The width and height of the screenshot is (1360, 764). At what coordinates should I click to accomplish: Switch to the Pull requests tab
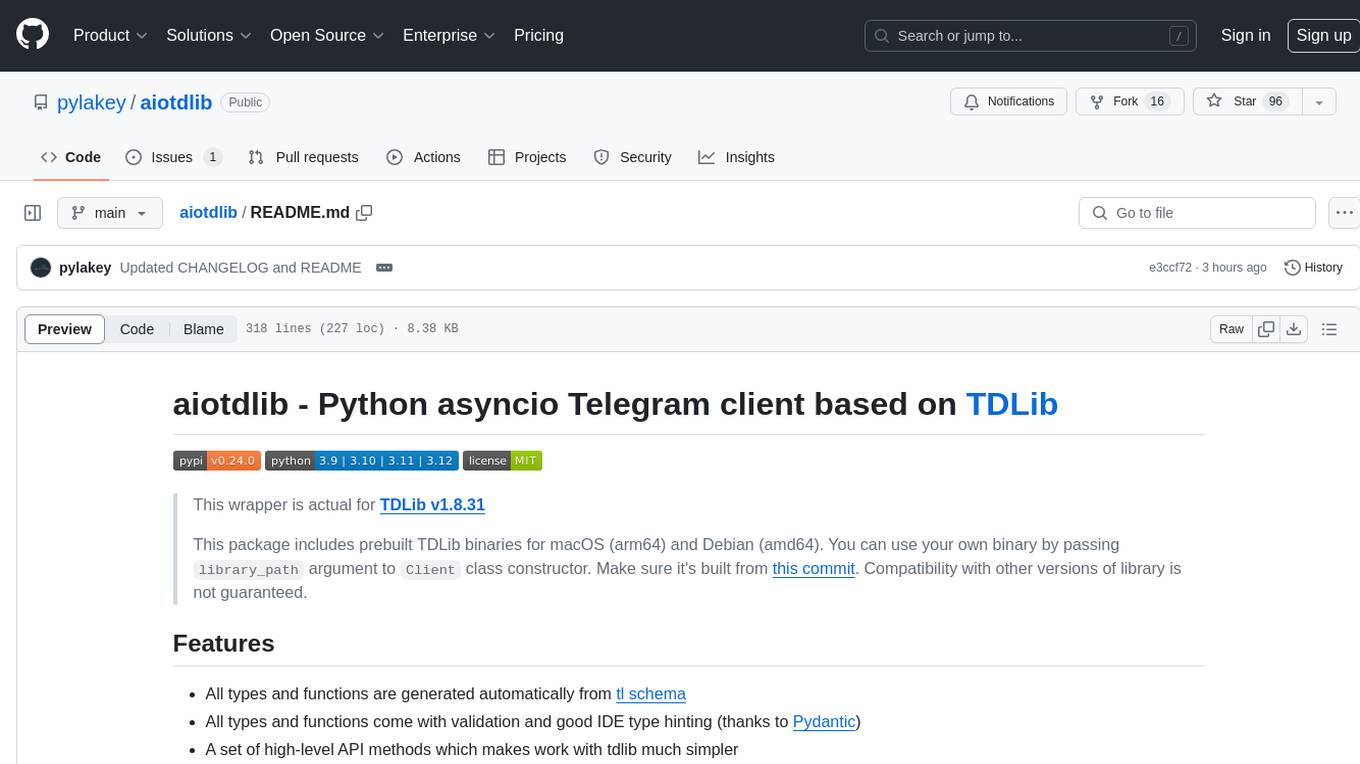click(x=303, y=157)
